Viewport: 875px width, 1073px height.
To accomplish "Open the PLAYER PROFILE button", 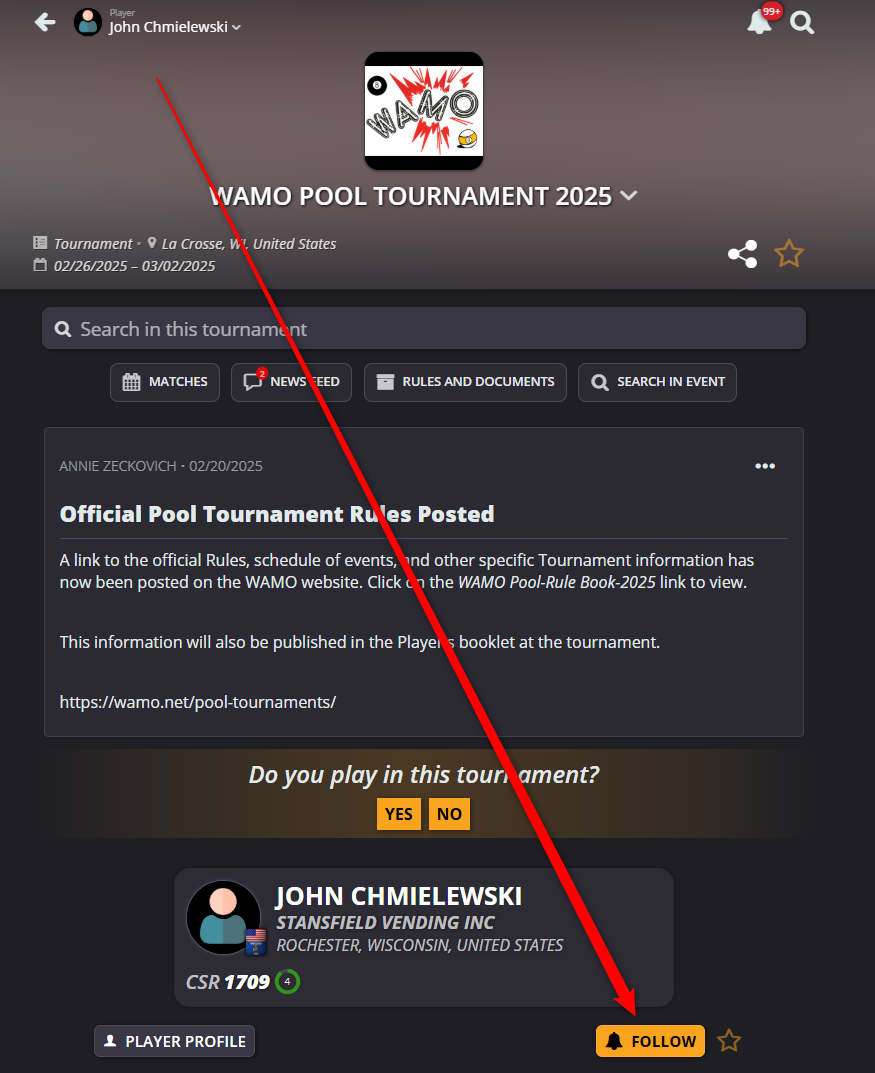I will [x=174, y=1041].
